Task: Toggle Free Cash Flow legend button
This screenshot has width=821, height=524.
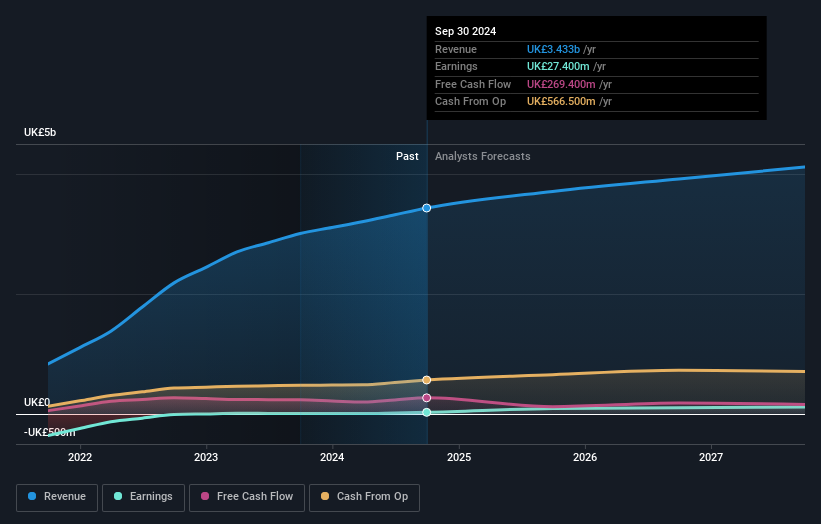Action: (247, 497)
